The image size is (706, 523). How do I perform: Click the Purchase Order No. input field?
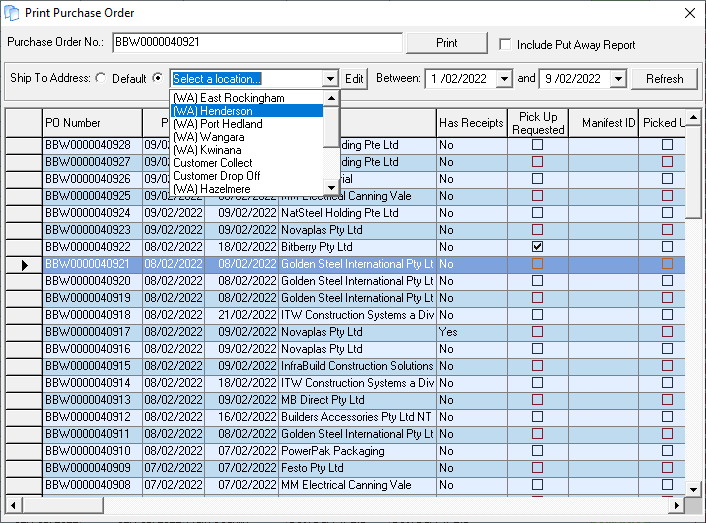[x=257, y=42]
